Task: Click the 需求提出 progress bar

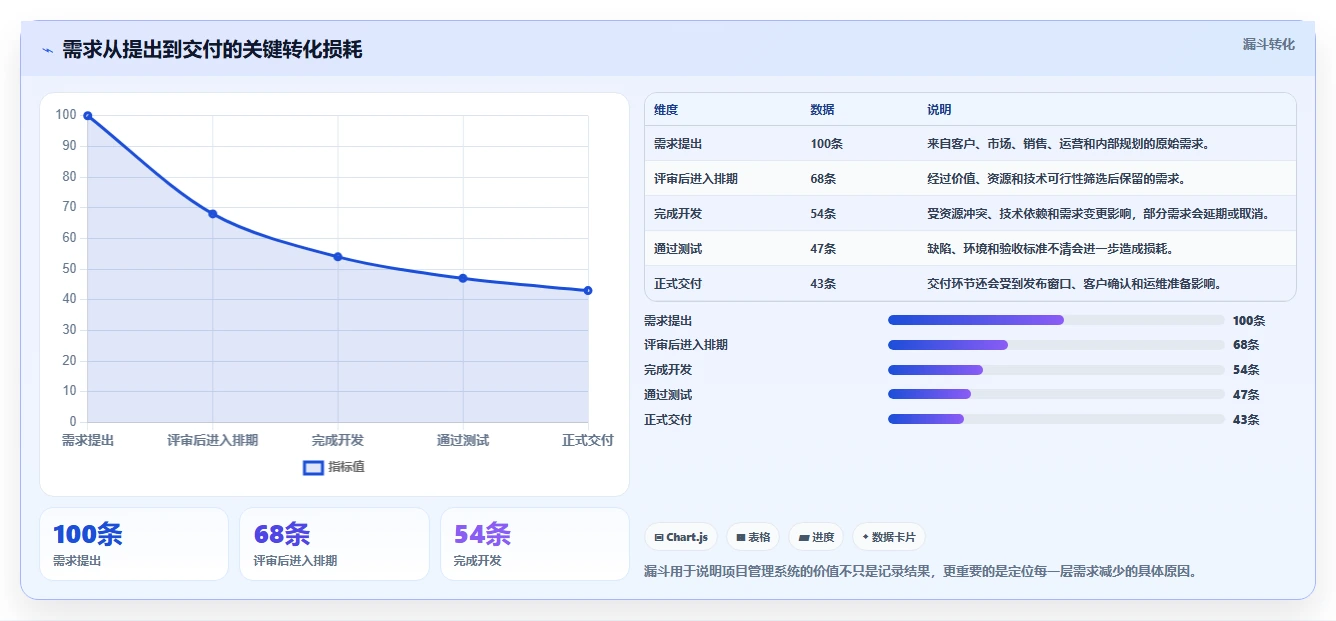Action: [x=1056, y=320]
